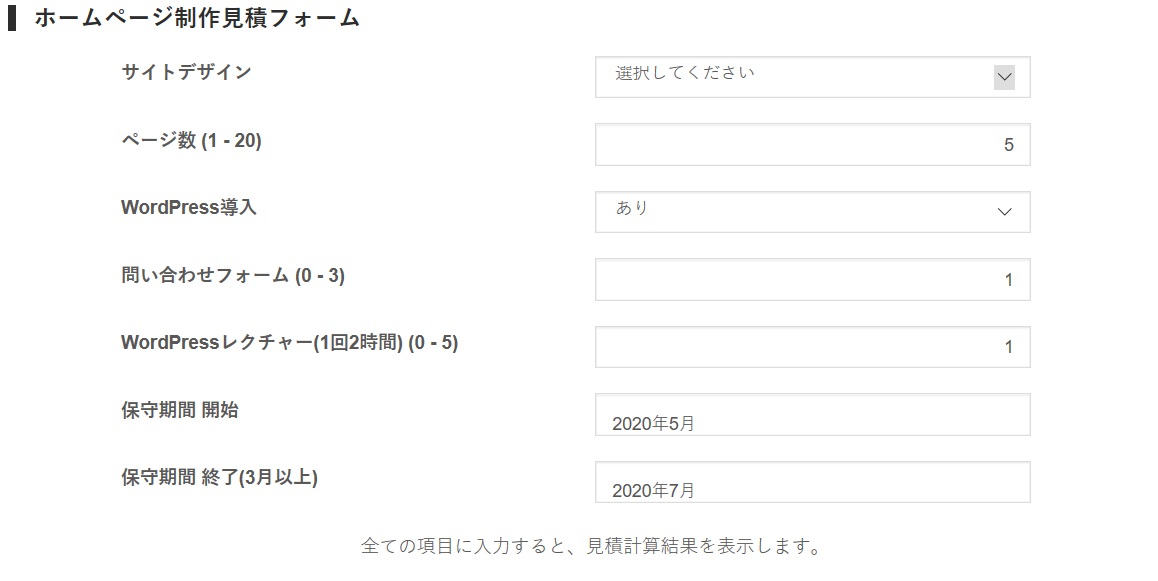Viewport: 1158px width, 581px height.
Task: Click the 保守期間 終了(3月以上) label
Action: [219, 477]
